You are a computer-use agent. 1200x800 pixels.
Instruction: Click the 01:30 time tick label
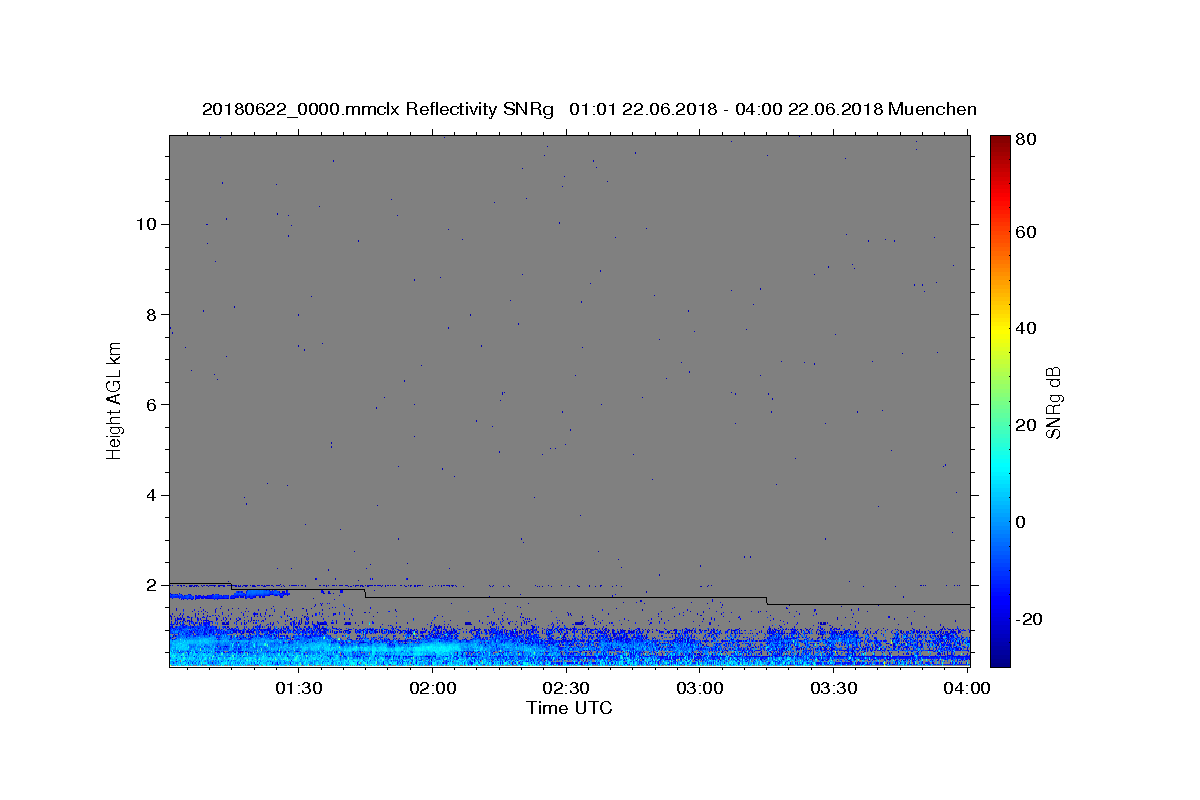pyautogui.click(x=298, y=688)
